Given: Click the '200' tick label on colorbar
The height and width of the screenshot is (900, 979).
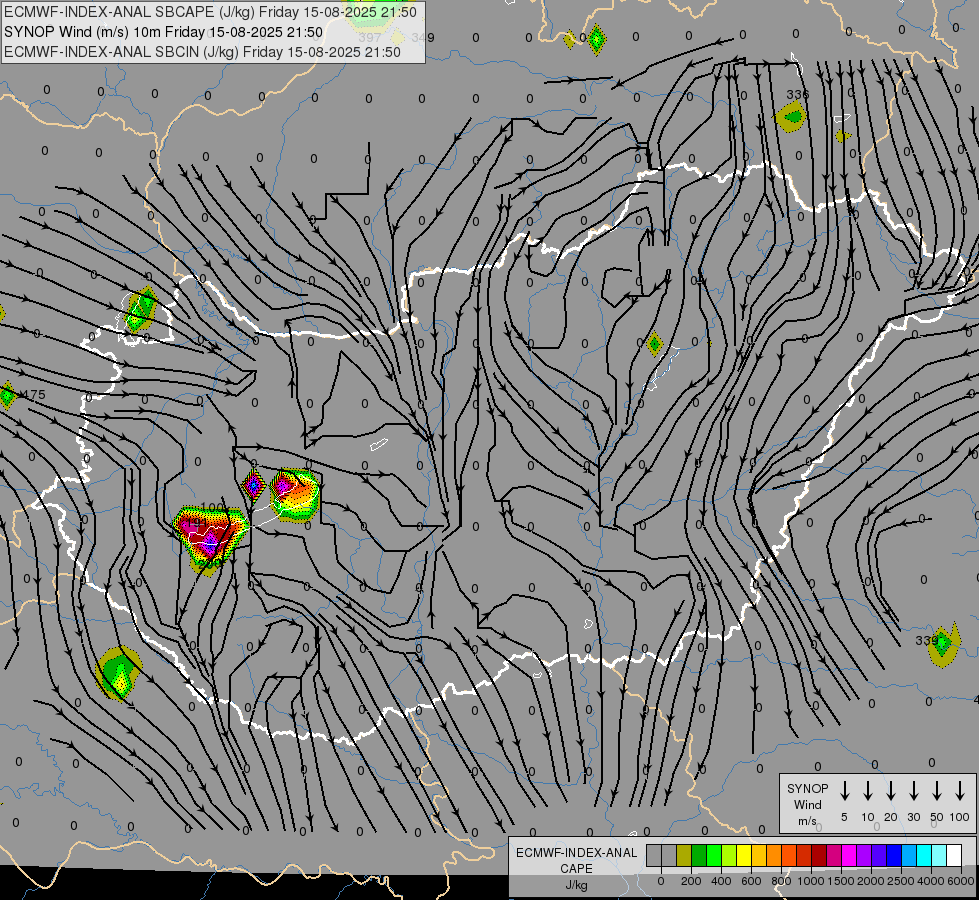Looking at the screenshot, I should (691, 881).
